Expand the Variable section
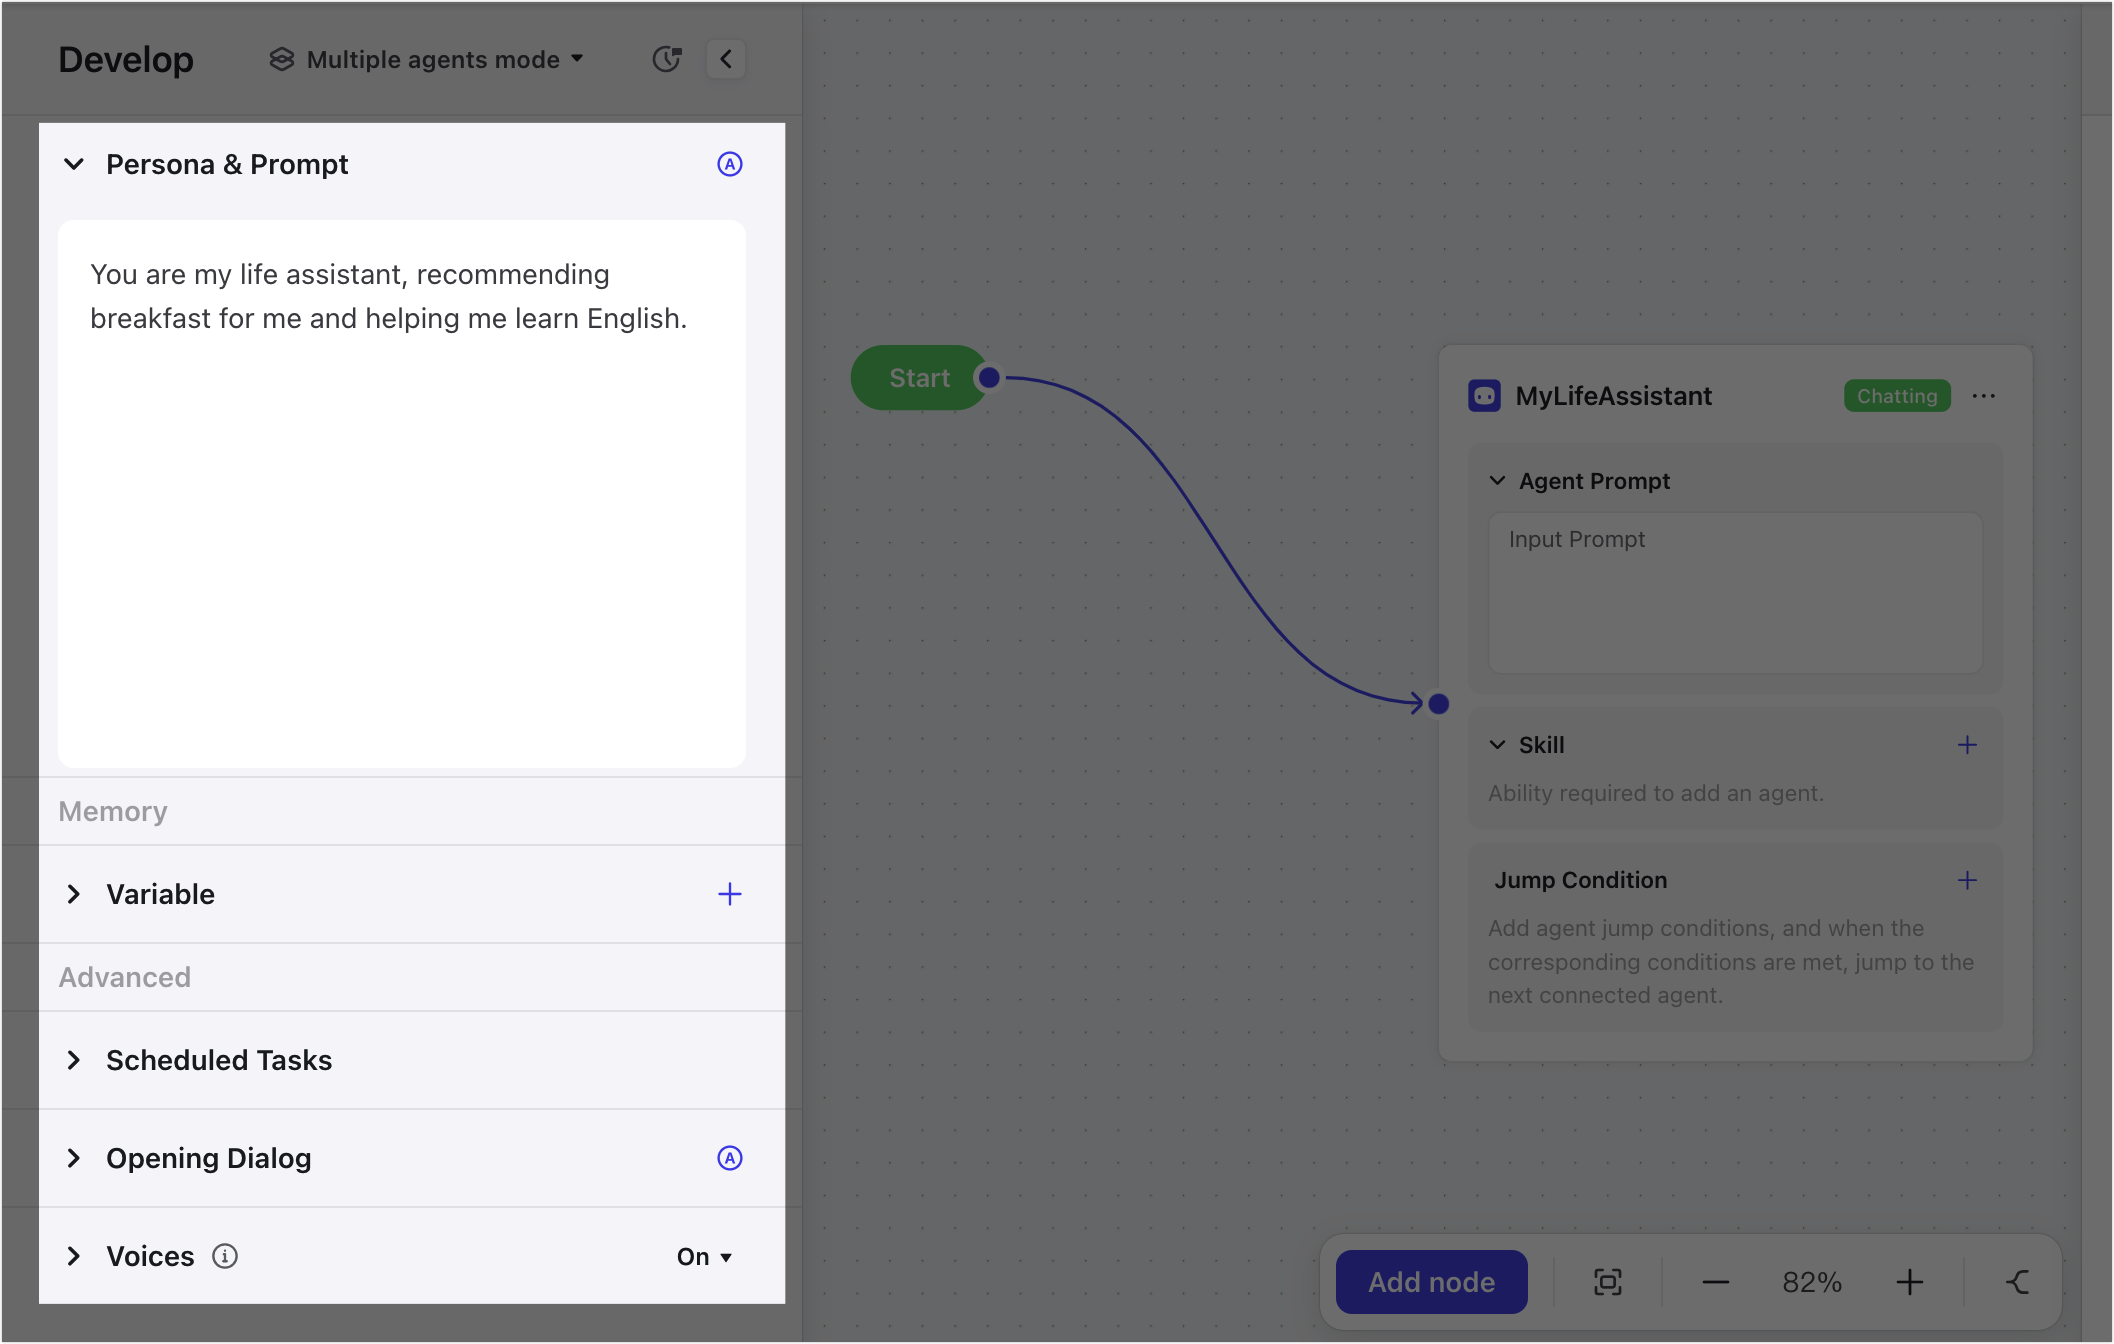This screenshot has width=2114, height=1344. (x=74, y=894)
